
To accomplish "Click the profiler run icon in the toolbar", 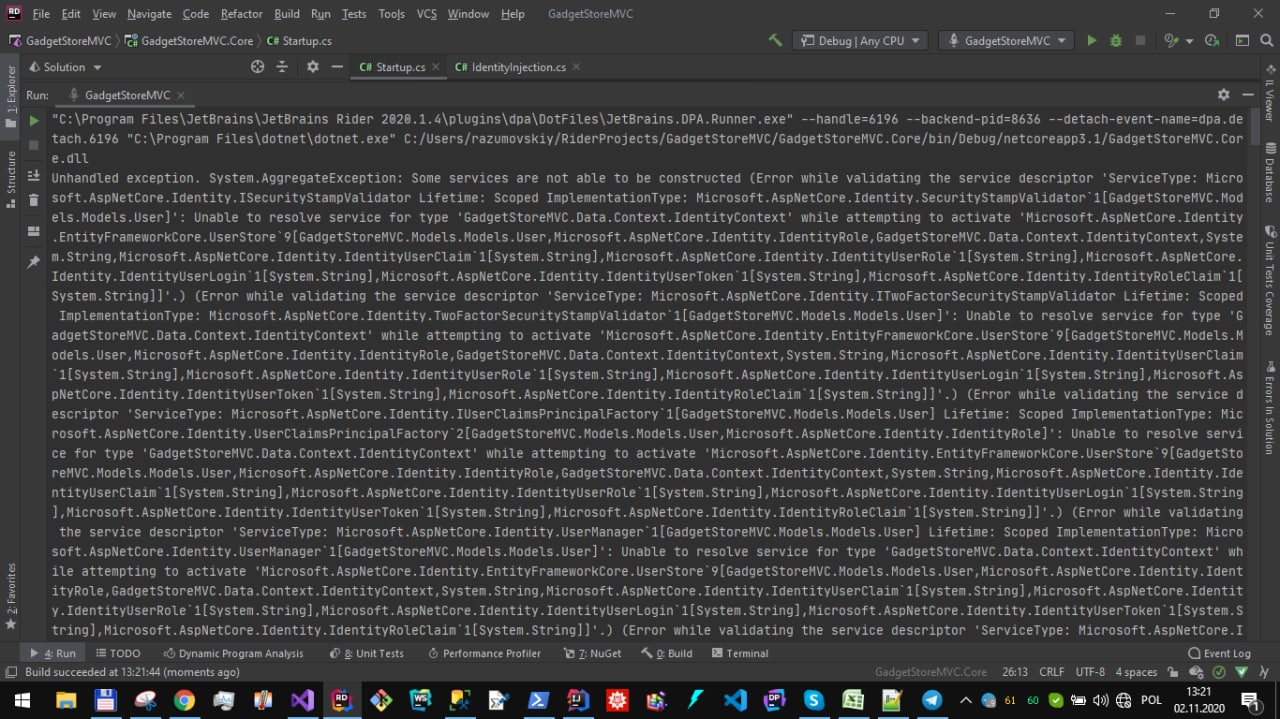I will [1212, 41].
